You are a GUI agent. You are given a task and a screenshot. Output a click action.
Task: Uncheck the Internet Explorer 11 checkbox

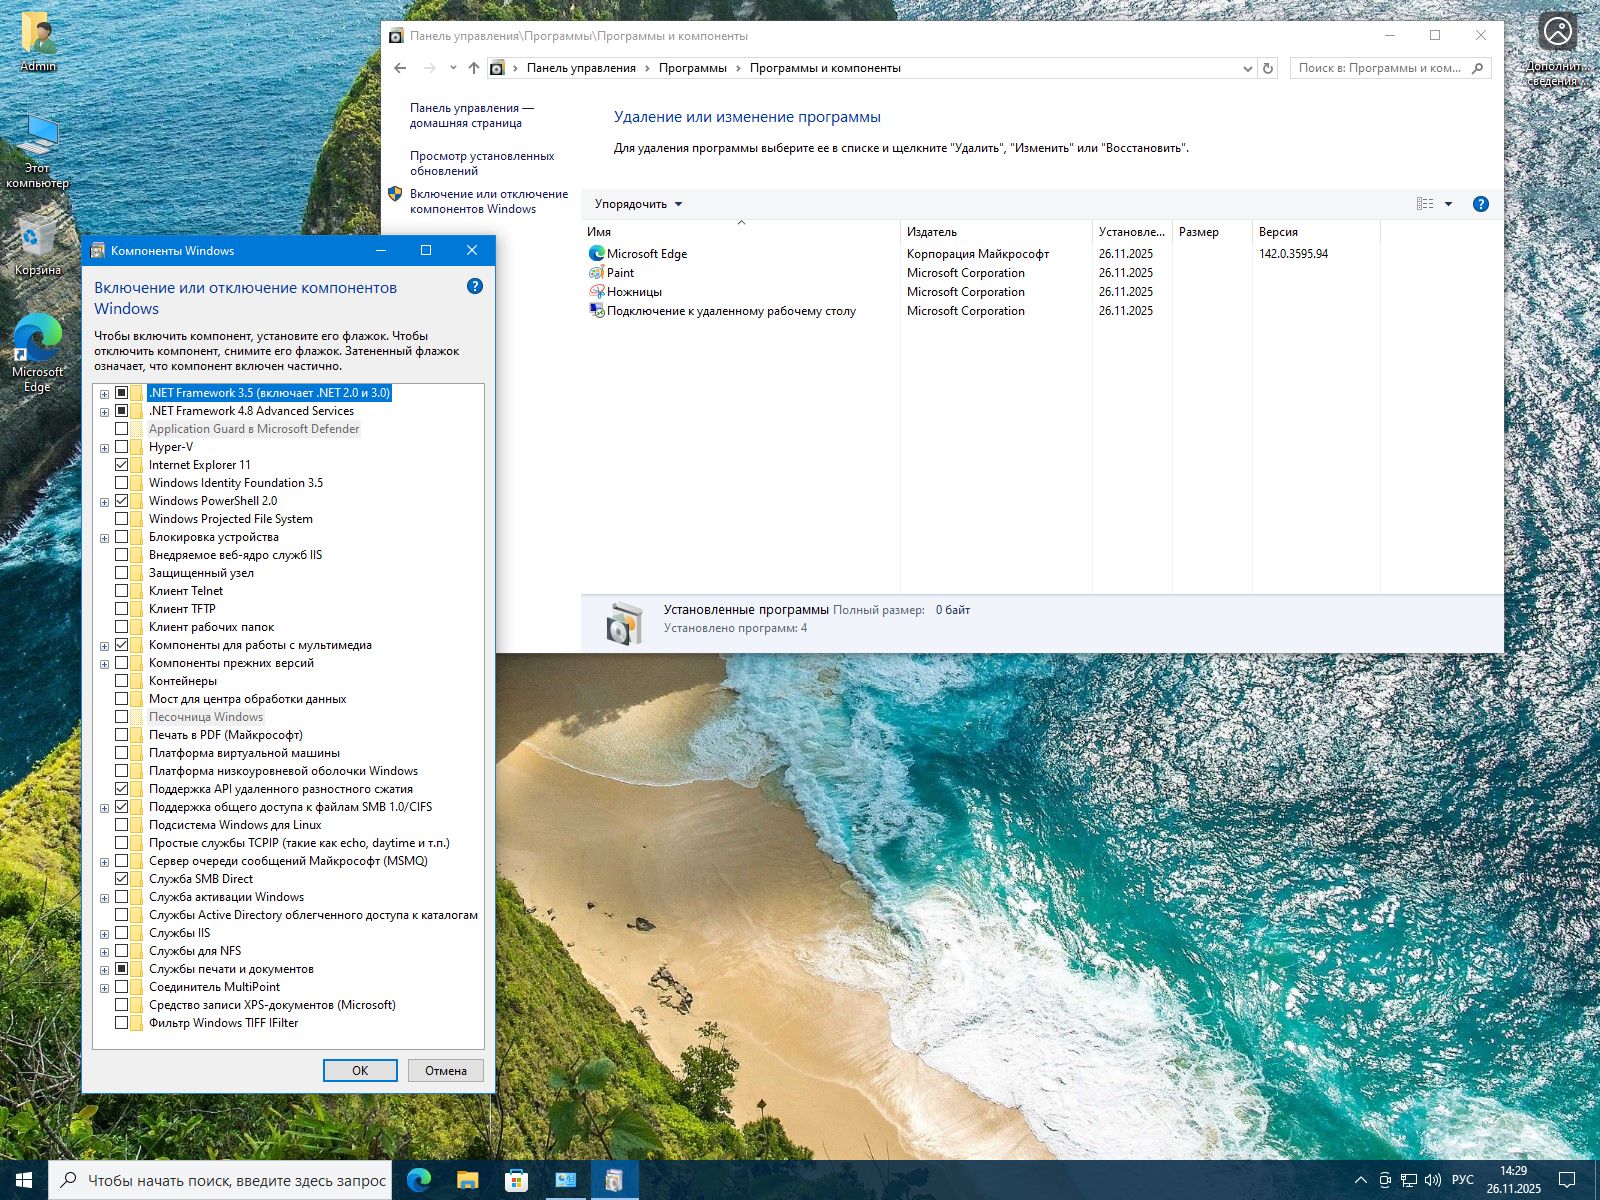(x=122, y=465)
